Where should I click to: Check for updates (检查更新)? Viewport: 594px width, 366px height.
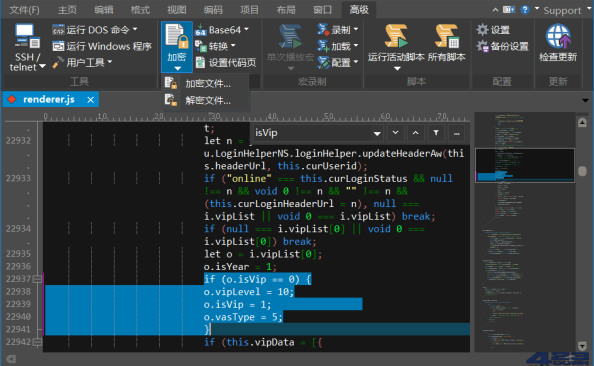click(x=558, y=42)
